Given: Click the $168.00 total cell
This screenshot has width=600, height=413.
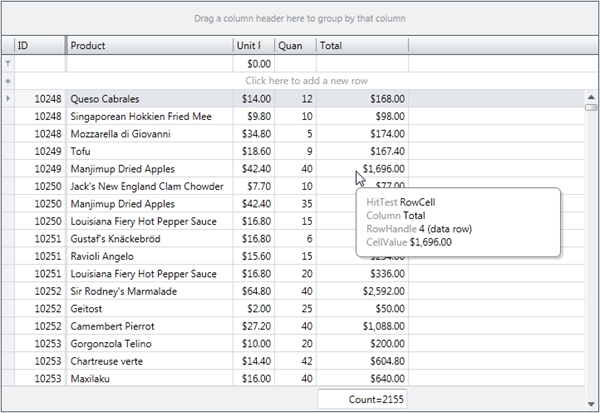Looking at the screenshot, I should pyautogui.click(x=362, y=99).
